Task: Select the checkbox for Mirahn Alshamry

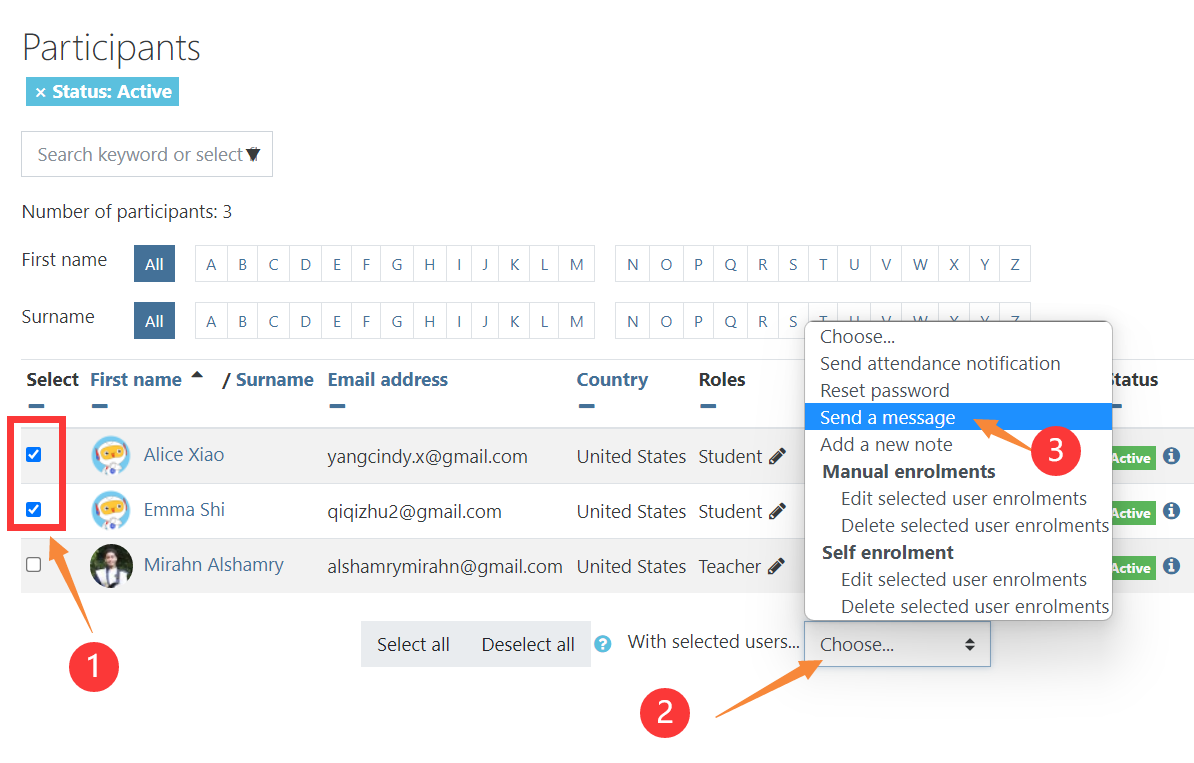Action: (x=34, y=565)
